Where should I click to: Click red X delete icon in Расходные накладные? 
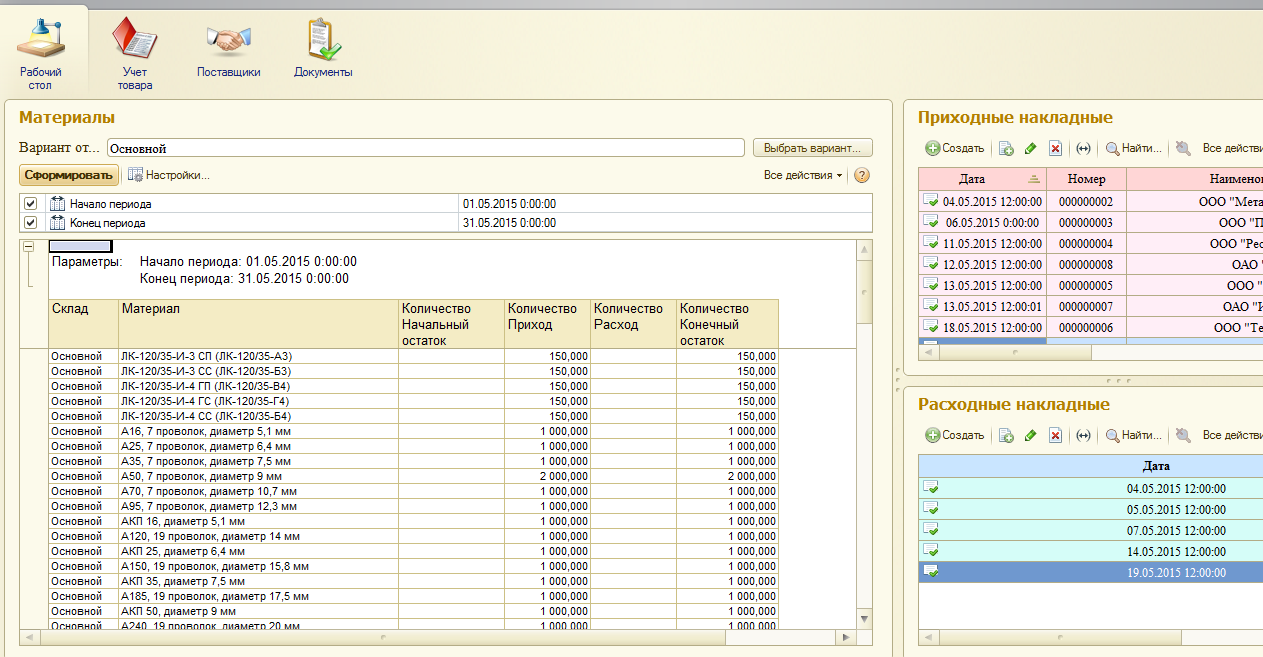tap(1055, 436)
